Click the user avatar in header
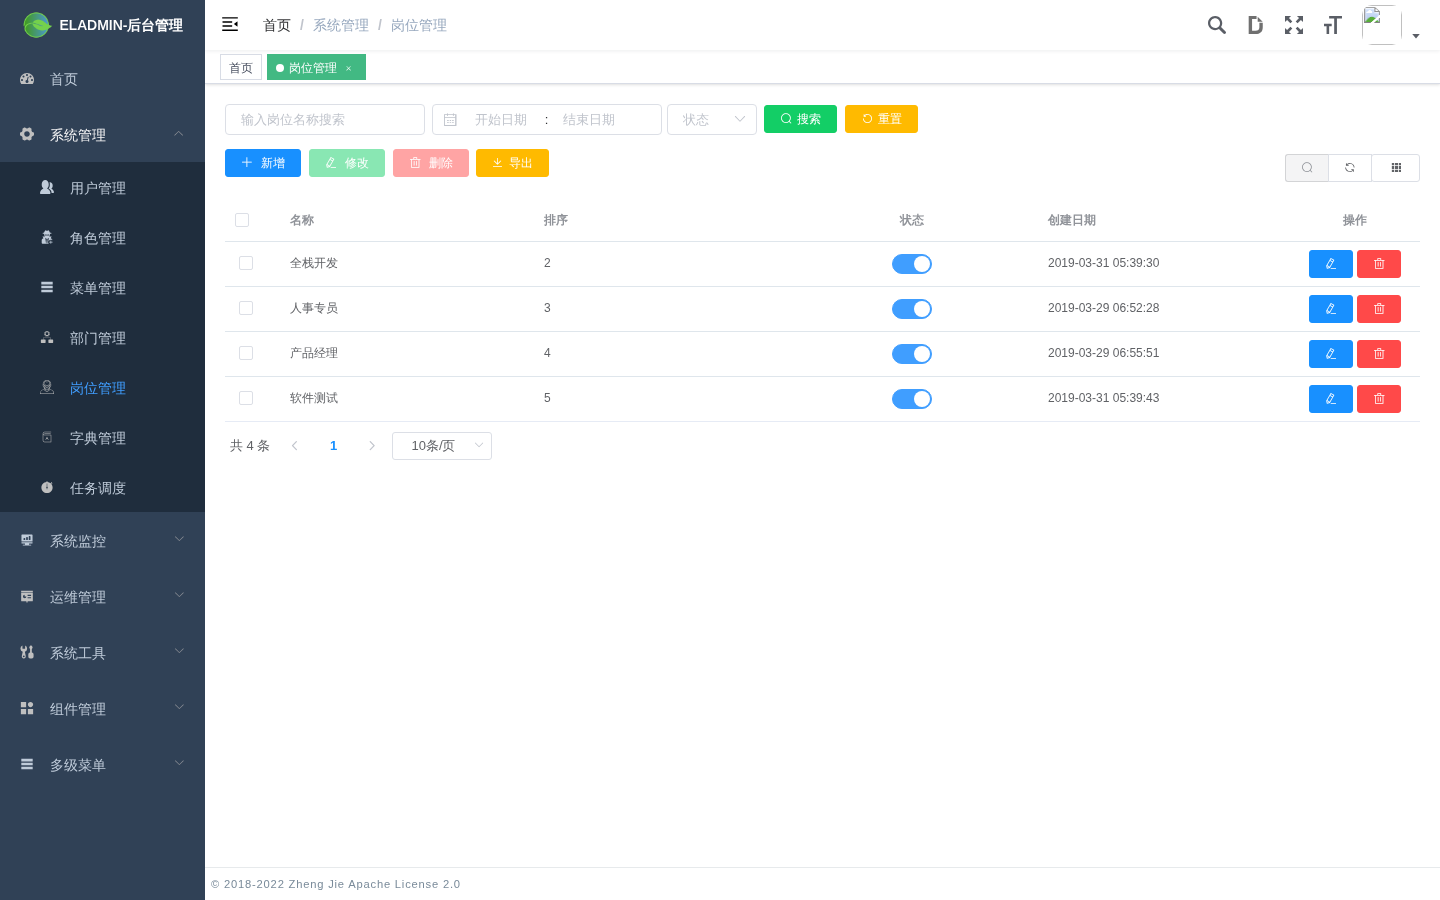The image size is (1440, 900). 1381,25
